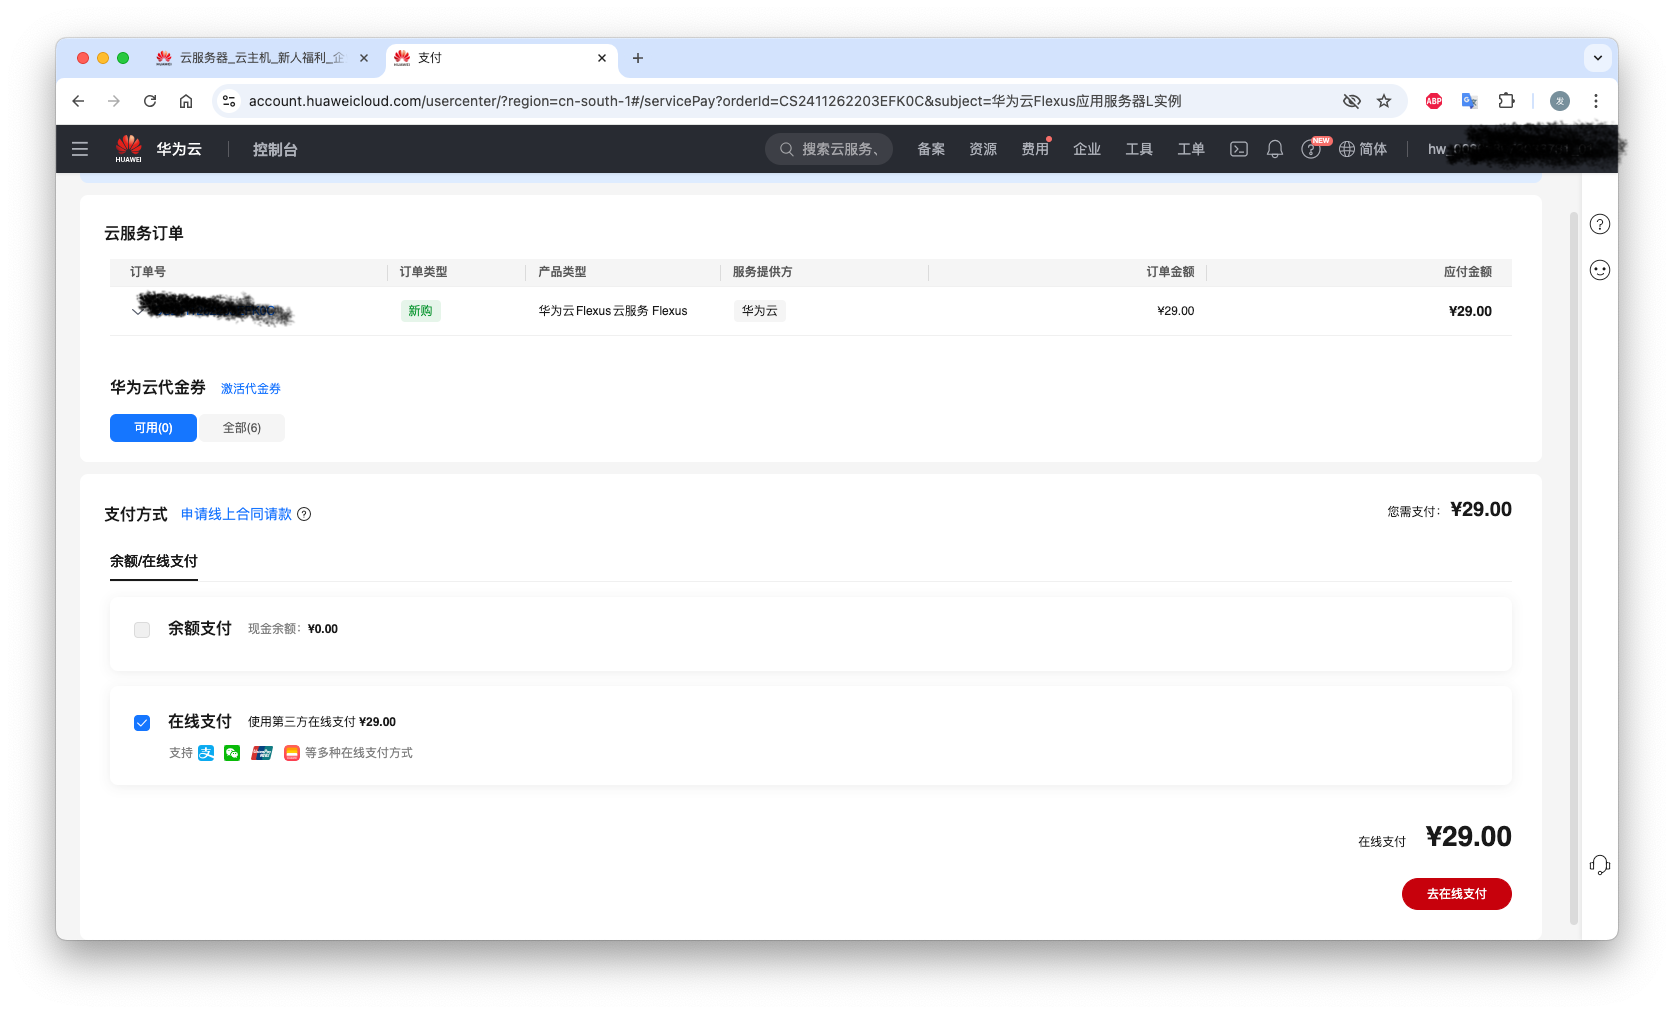Click the page vertical scrollbar

point(1574,567)
